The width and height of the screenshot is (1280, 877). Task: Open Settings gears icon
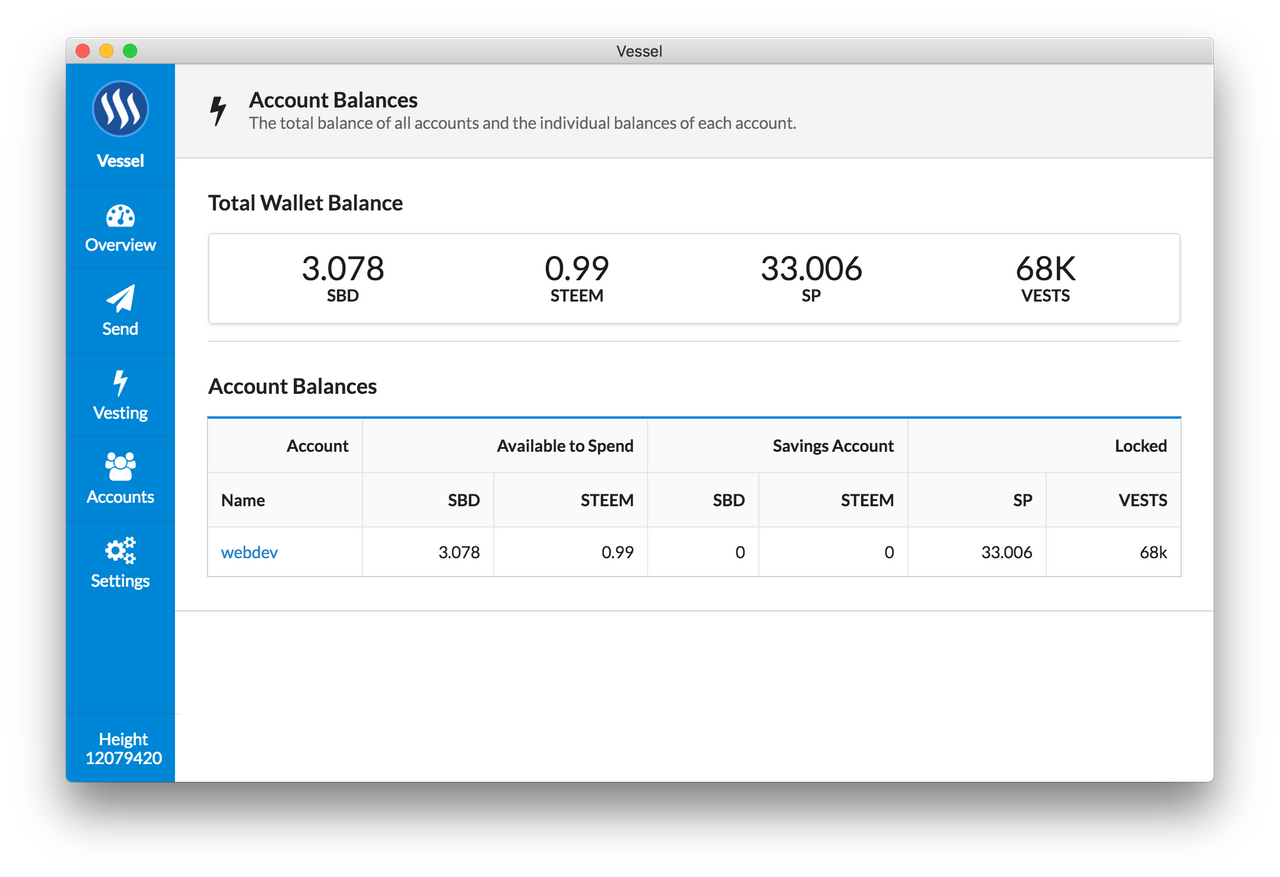point(120,551)
